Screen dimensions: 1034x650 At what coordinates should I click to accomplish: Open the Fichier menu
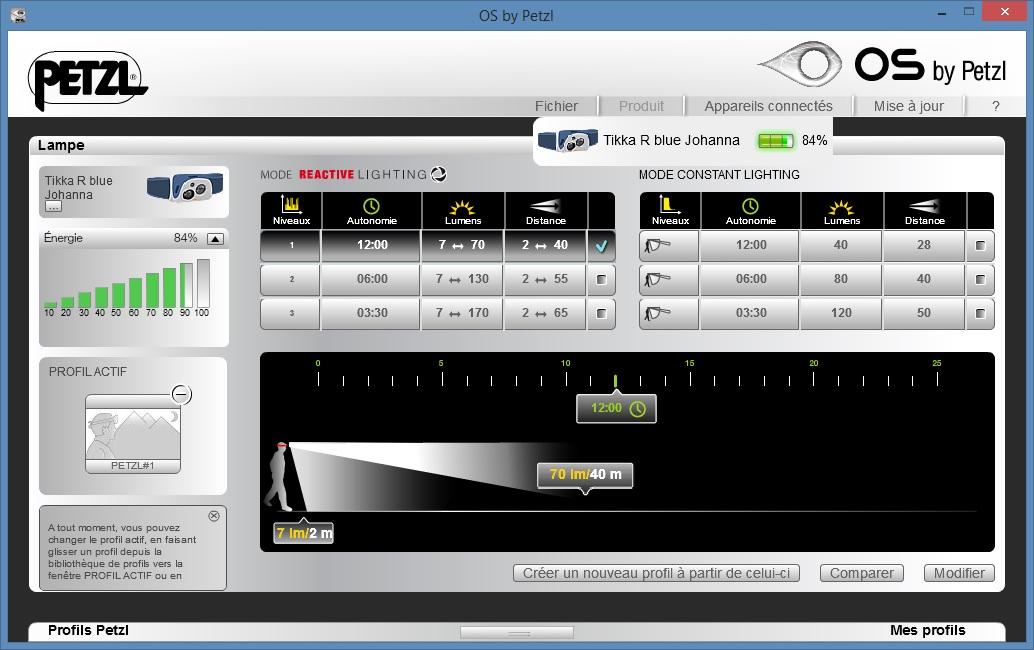[556, 106]
